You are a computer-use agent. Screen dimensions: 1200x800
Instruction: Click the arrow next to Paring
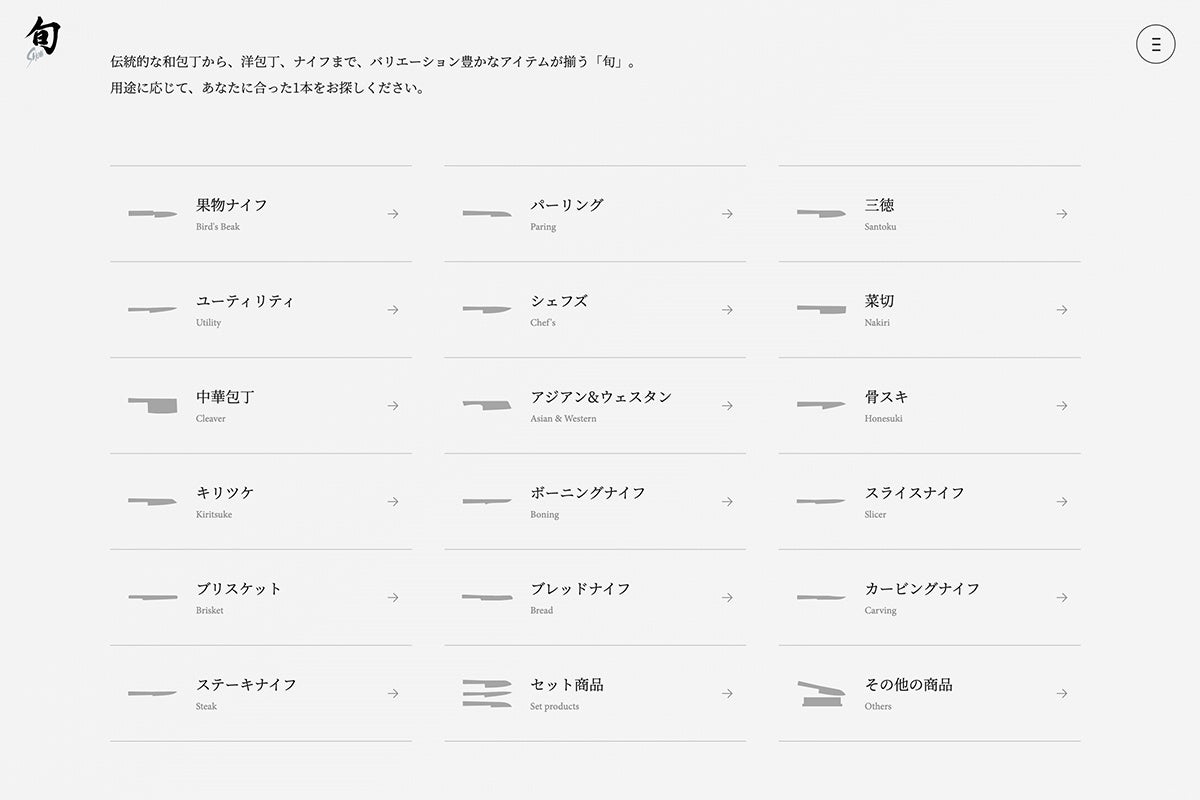click(x=727, y=214)
